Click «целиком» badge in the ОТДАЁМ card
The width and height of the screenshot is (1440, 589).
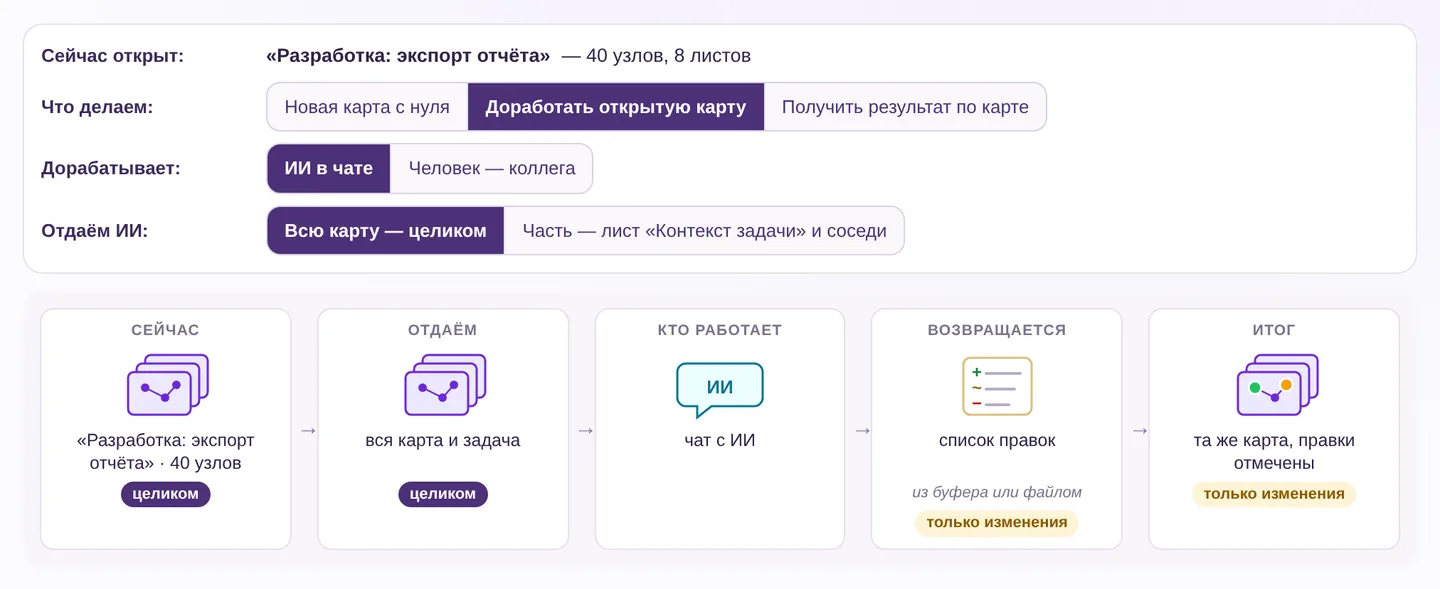point(443,494)
